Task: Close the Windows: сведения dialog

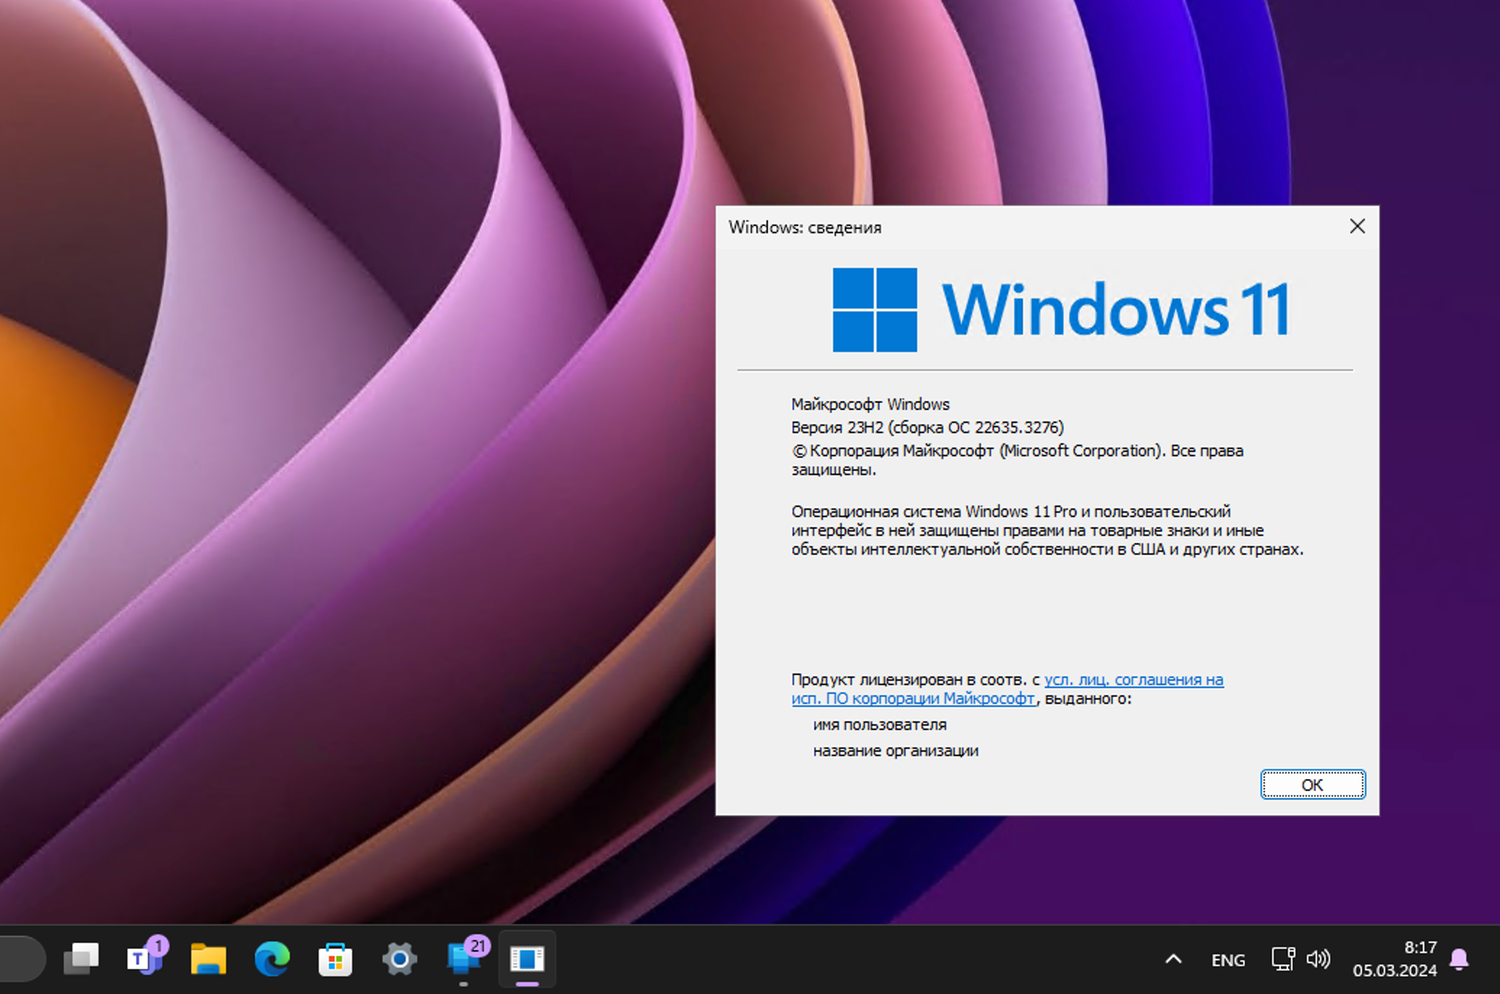Action: [x=1357, y=226]
